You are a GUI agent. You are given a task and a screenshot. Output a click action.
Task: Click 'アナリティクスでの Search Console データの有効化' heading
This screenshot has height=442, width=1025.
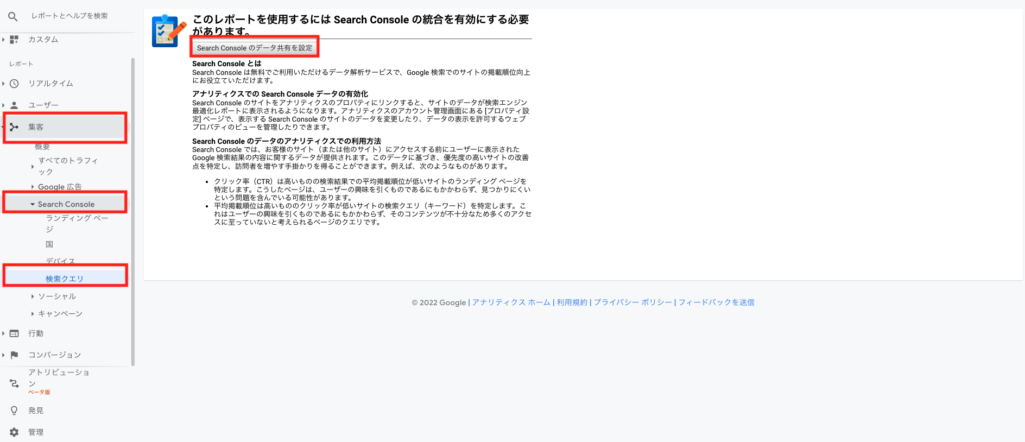coord(280,94)
